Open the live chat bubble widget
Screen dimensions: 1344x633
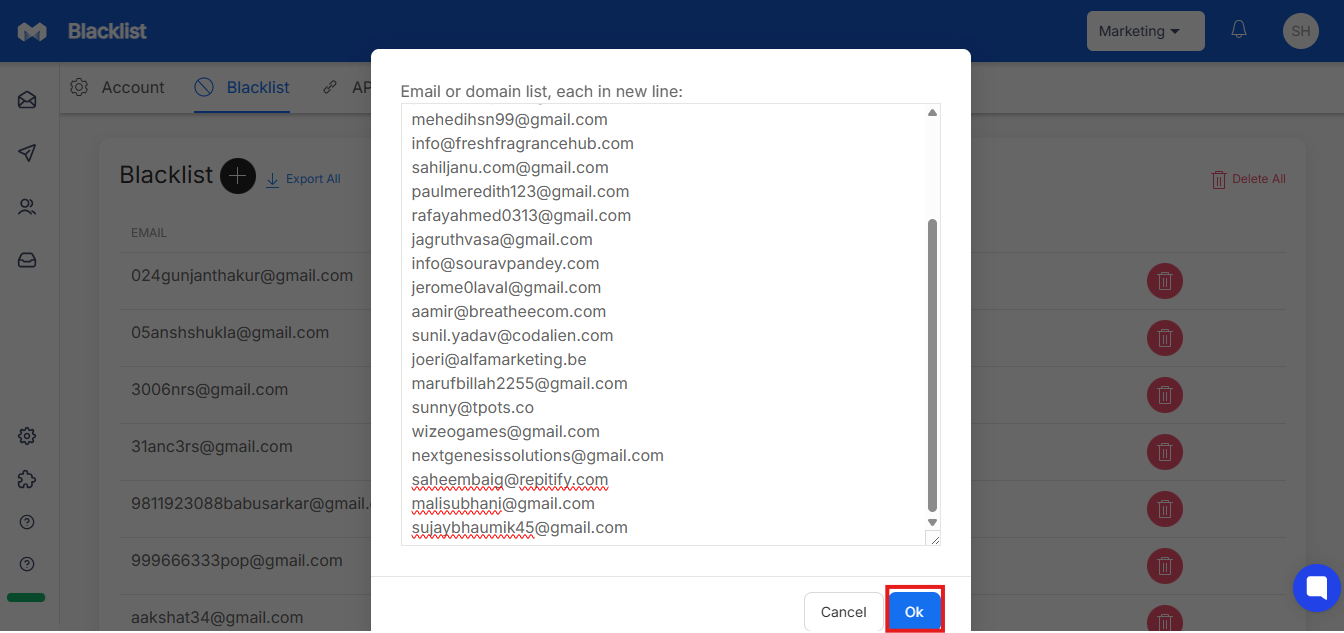(1316, 588)
